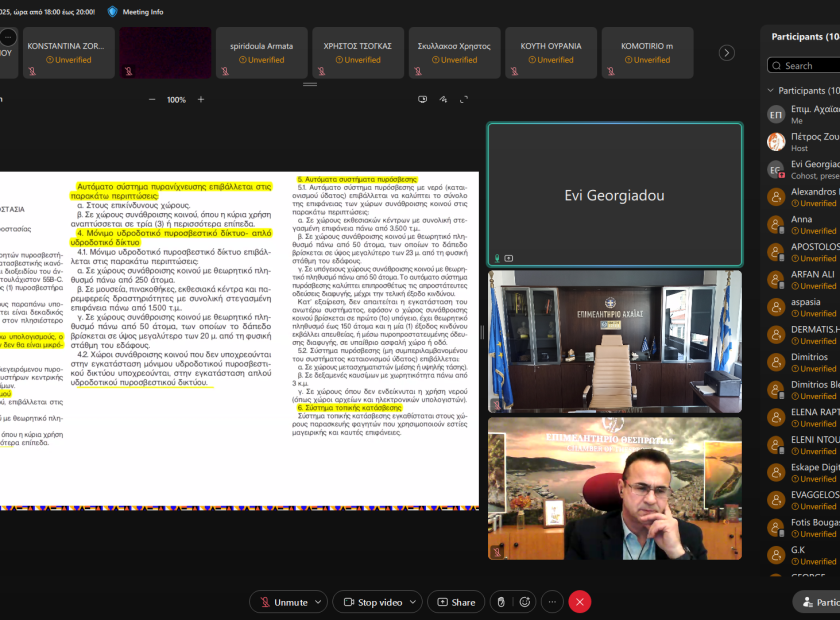Open the video options arrow beside Stop video
840x620 pixels.
[413, 602]
